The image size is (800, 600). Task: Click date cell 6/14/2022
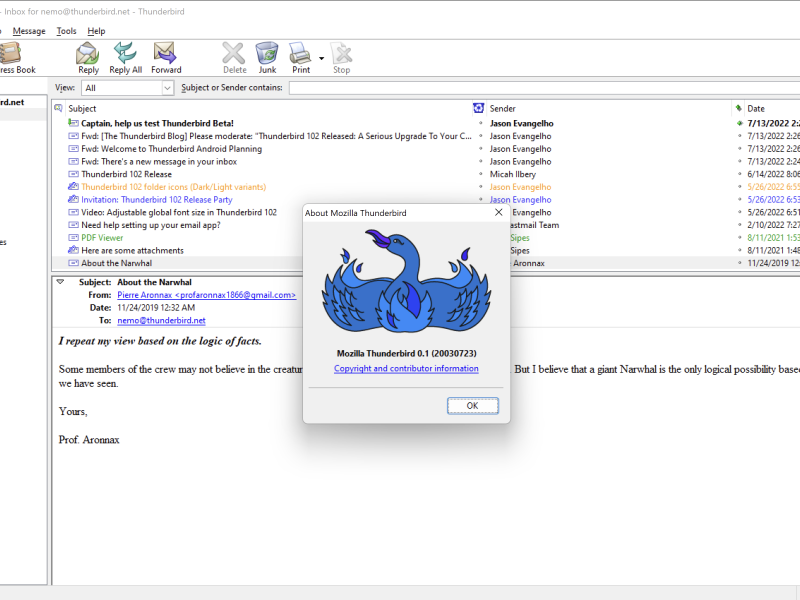tap(773, 174)
